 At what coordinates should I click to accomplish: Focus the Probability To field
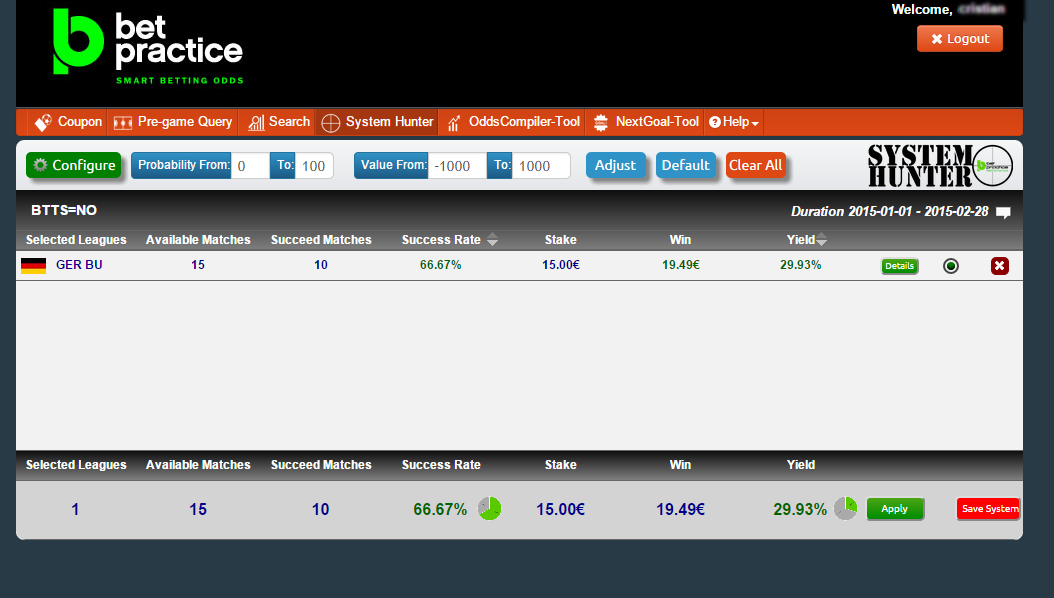tap(314, 166)
